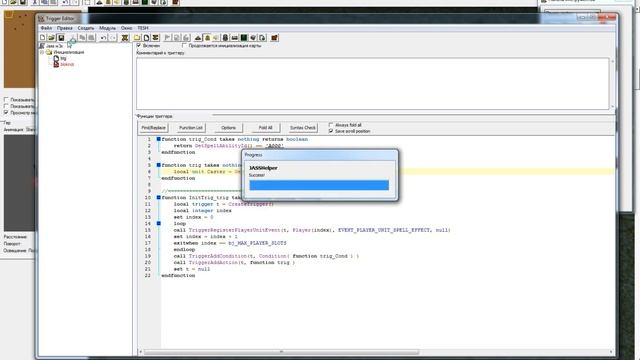Click the New Event flag icon
Image resolution: width=640 pixels, height=360 pixels.
coord(167,38)
